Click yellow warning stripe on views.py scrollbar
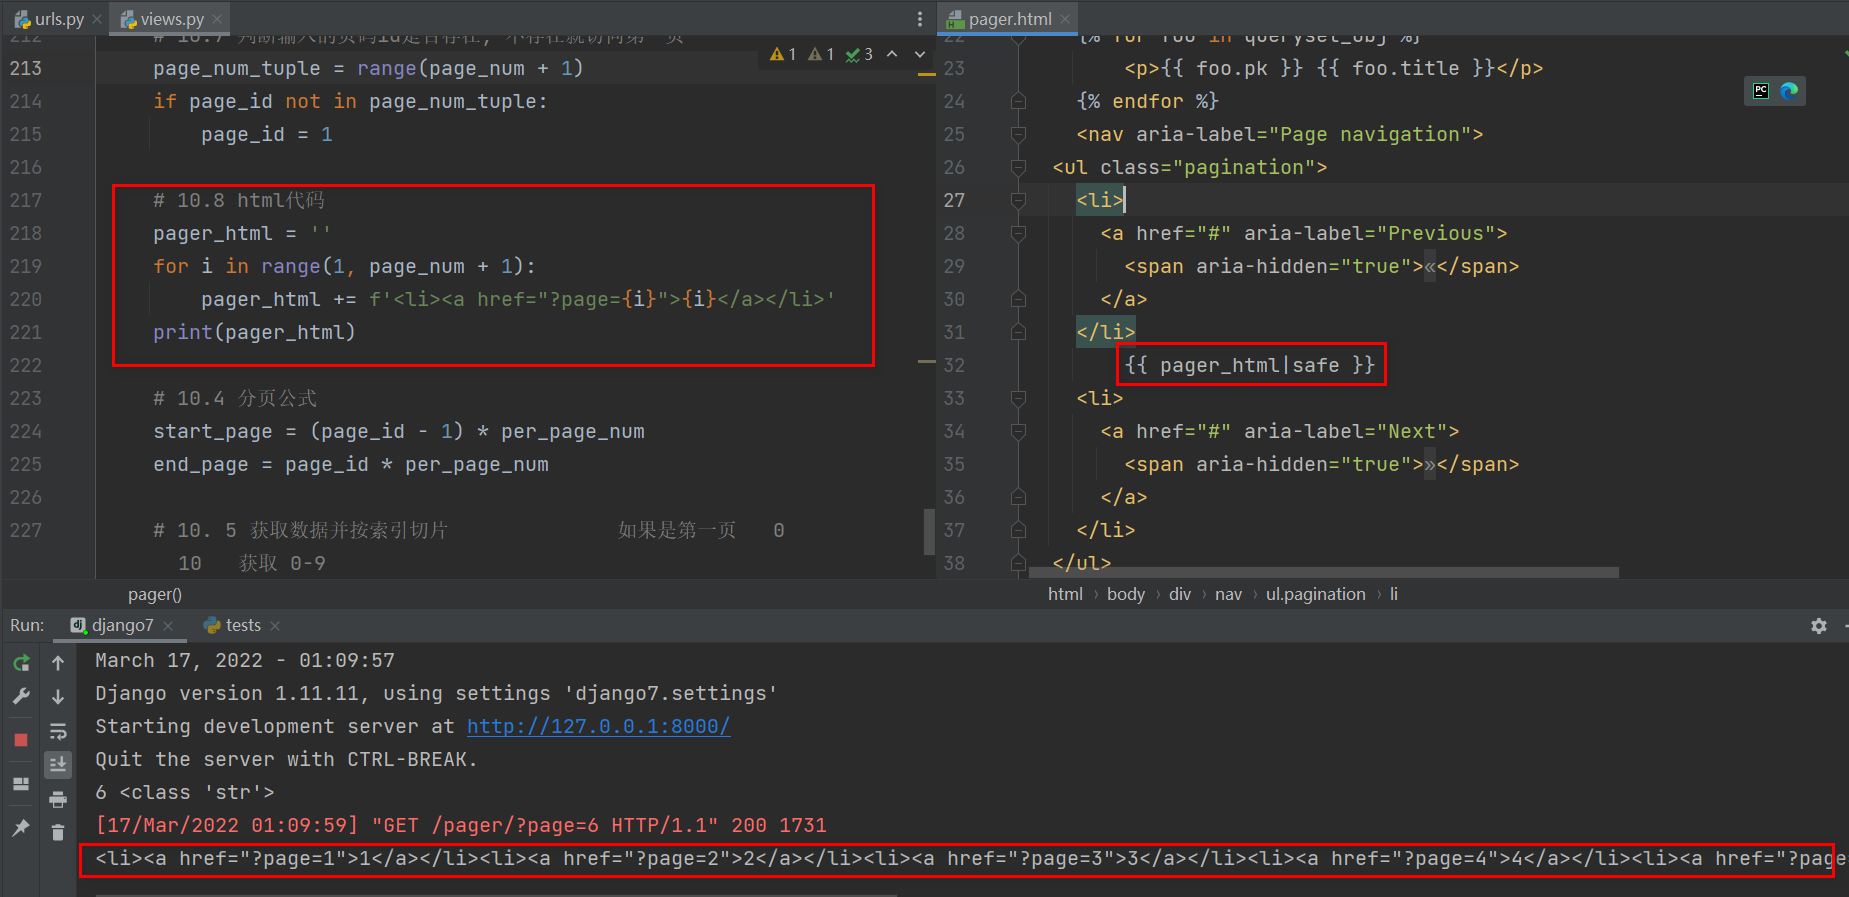1849x897 pixels. tap(927, 74)
